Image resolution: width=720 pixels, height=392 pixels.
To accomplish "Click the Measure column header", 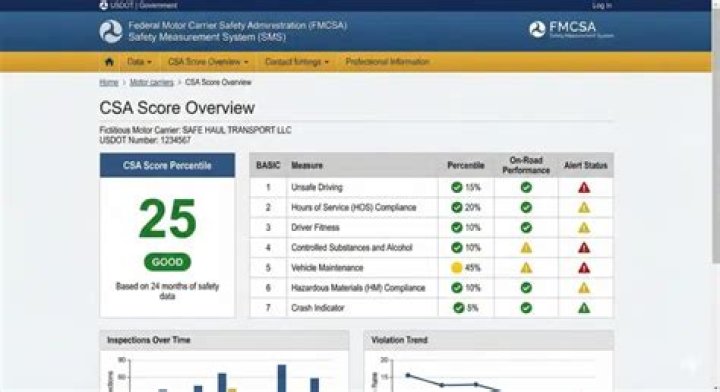I will pos(307,165).
